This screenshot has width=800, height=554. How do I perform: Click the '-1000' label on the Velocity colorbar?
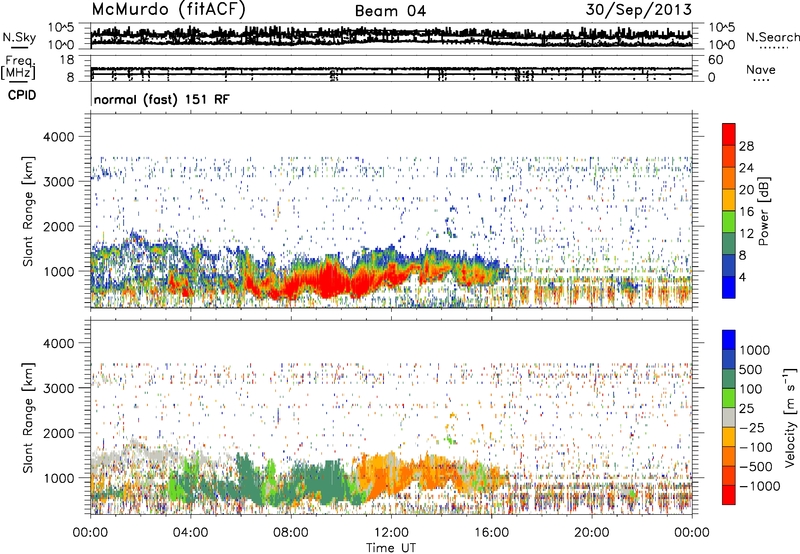tap(760, 486)
